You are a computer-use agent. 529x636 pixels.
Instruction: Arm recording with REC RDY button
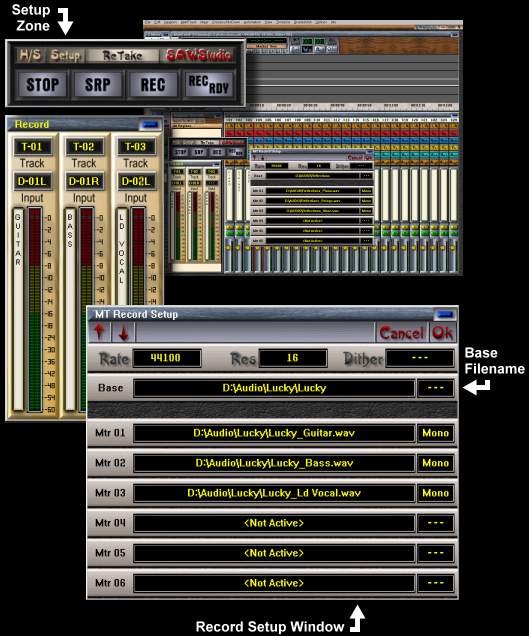(x=209, y=84)
